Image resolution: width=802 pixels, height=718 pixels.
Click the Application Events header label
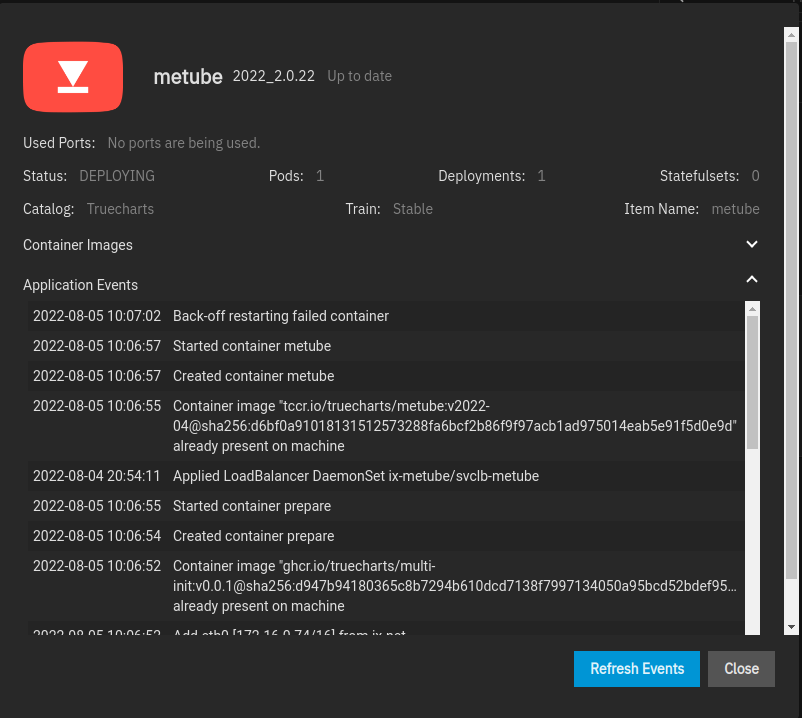[80, 285]
